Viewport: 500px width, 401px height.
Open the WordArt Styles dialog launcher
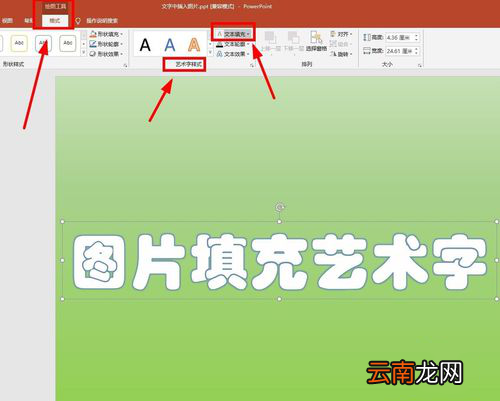[252, 65]
